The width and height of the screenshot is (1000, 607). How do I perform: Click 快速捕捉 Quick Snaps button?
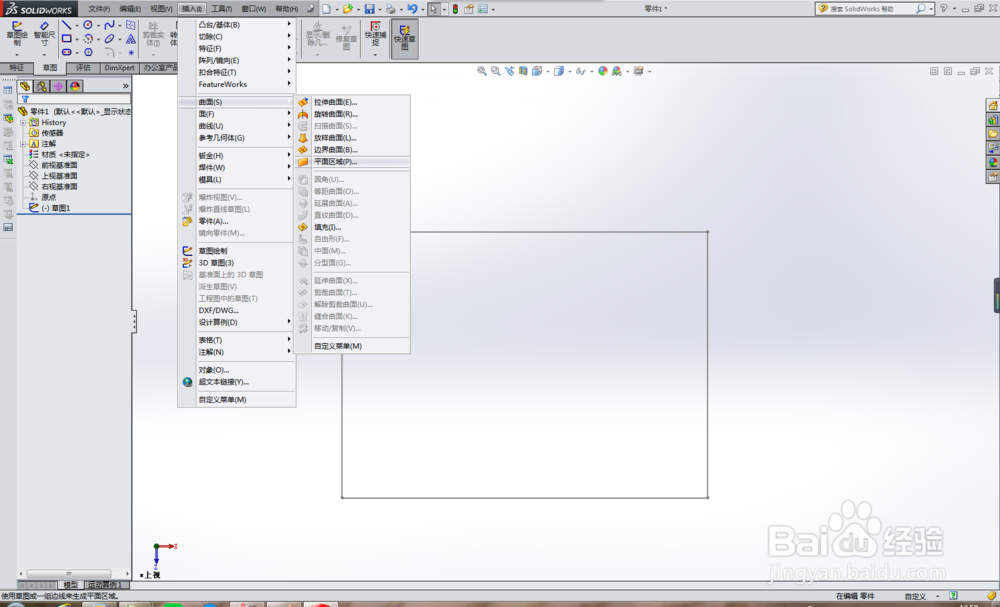click(376, 35)
